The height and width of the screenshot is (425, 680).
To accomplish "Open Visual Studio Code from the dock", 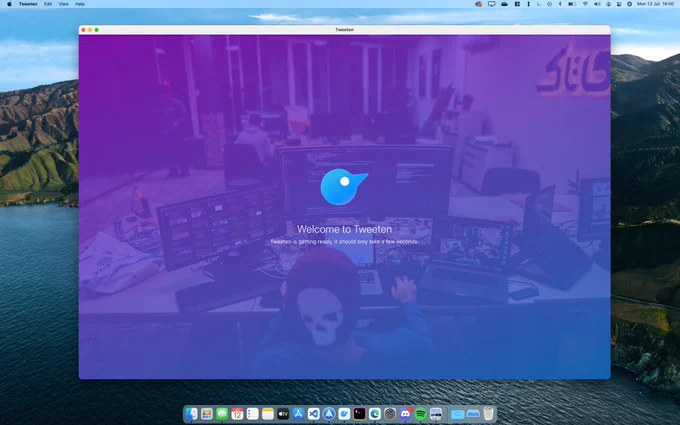I will click(314, 414).
